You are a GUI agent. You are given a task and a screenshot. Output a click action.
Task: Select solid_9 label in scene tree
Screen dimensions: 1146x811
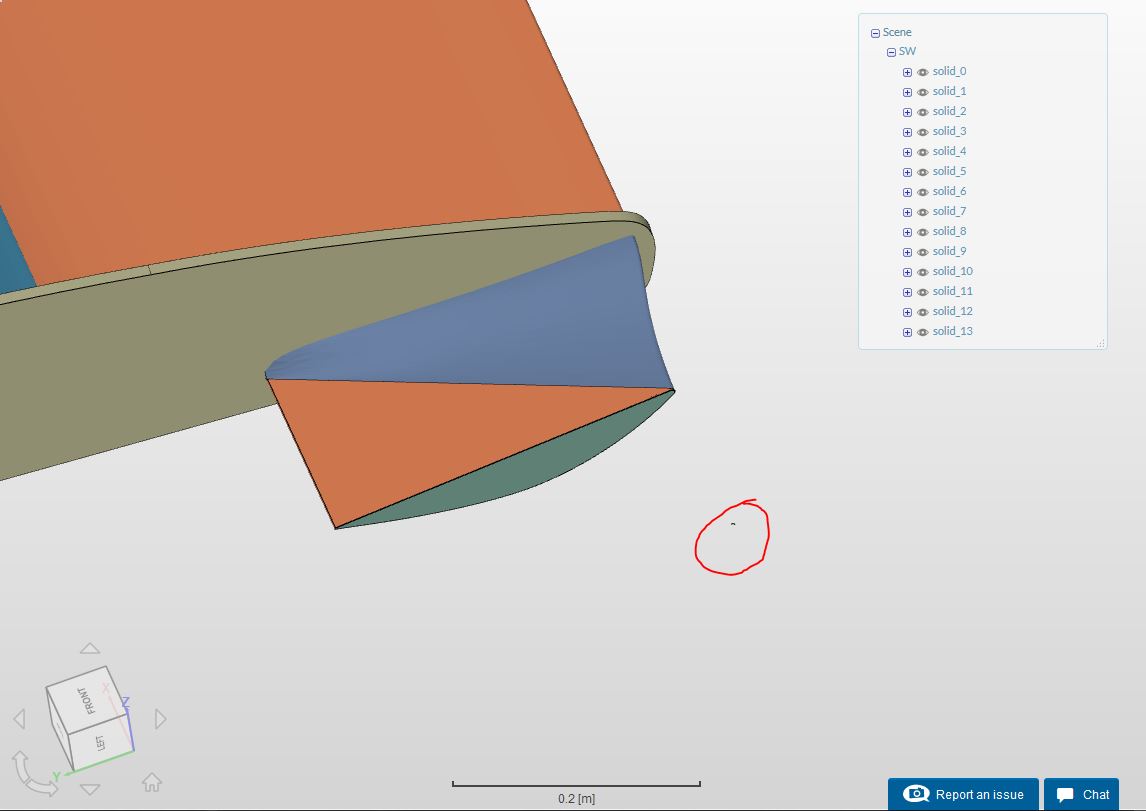(x=949, y=251)
